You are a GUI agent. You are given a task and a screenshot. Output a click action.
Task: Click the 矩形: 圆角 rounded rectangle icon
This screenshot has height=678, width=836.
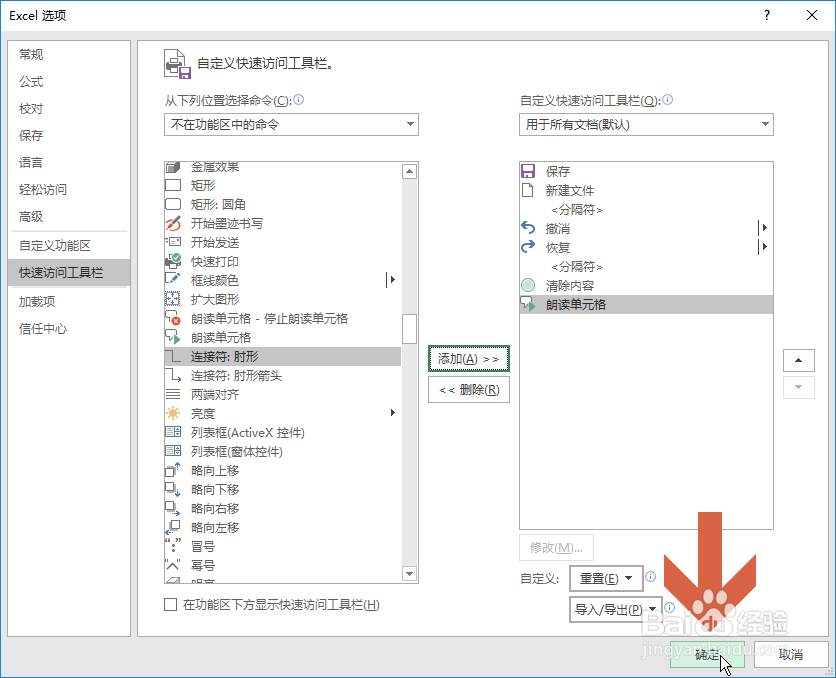pyautogui.click(x=173, y=204)
